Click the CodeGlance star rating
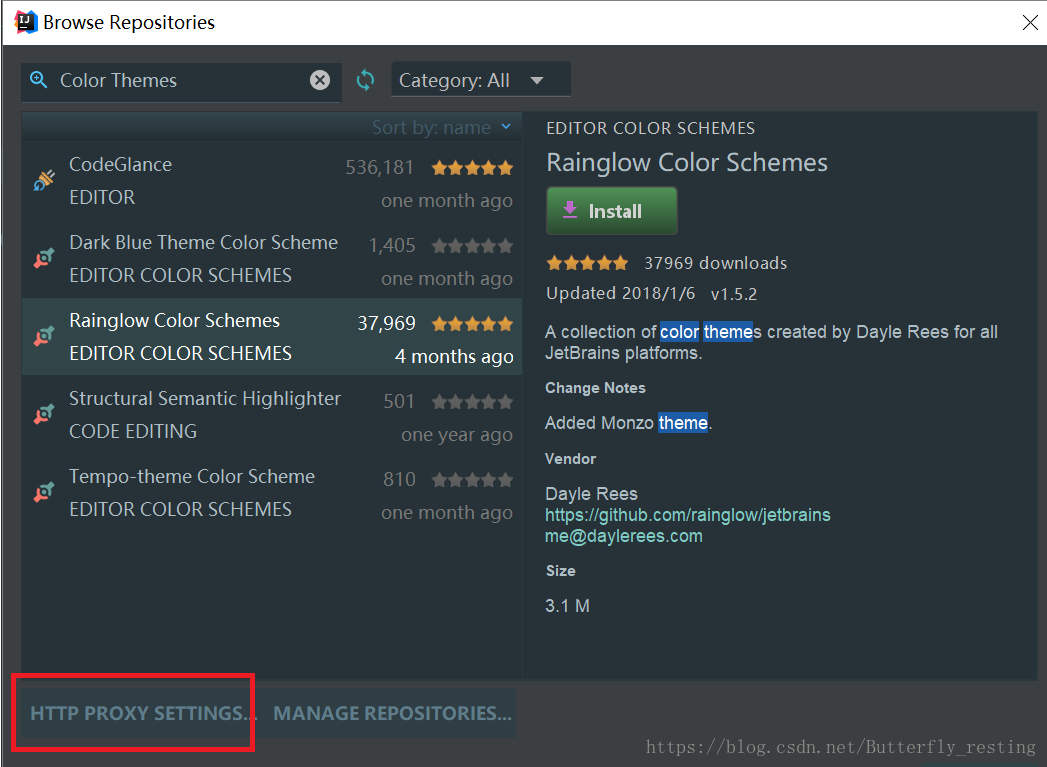Screen dimensions: 1047x767 [x=472, y=168]
